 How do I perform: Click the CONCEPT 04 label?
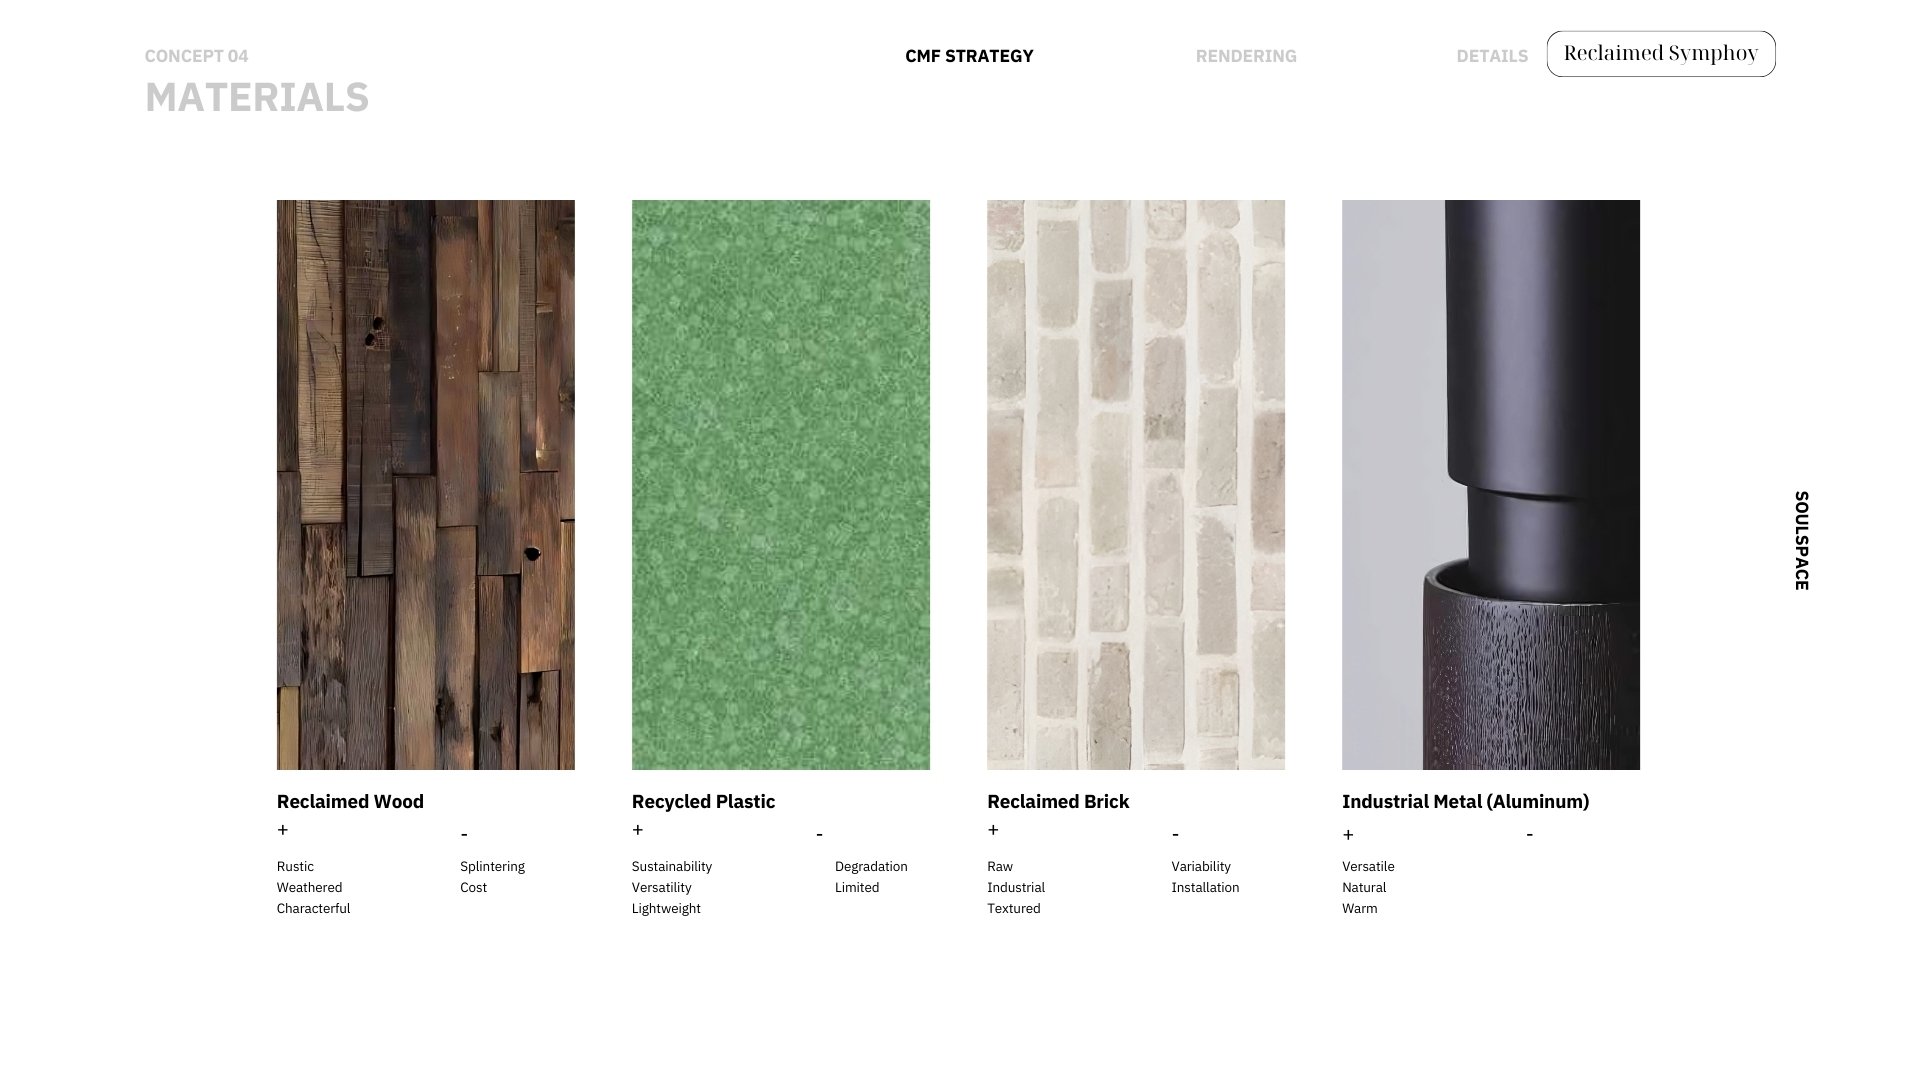pos(197,56)
